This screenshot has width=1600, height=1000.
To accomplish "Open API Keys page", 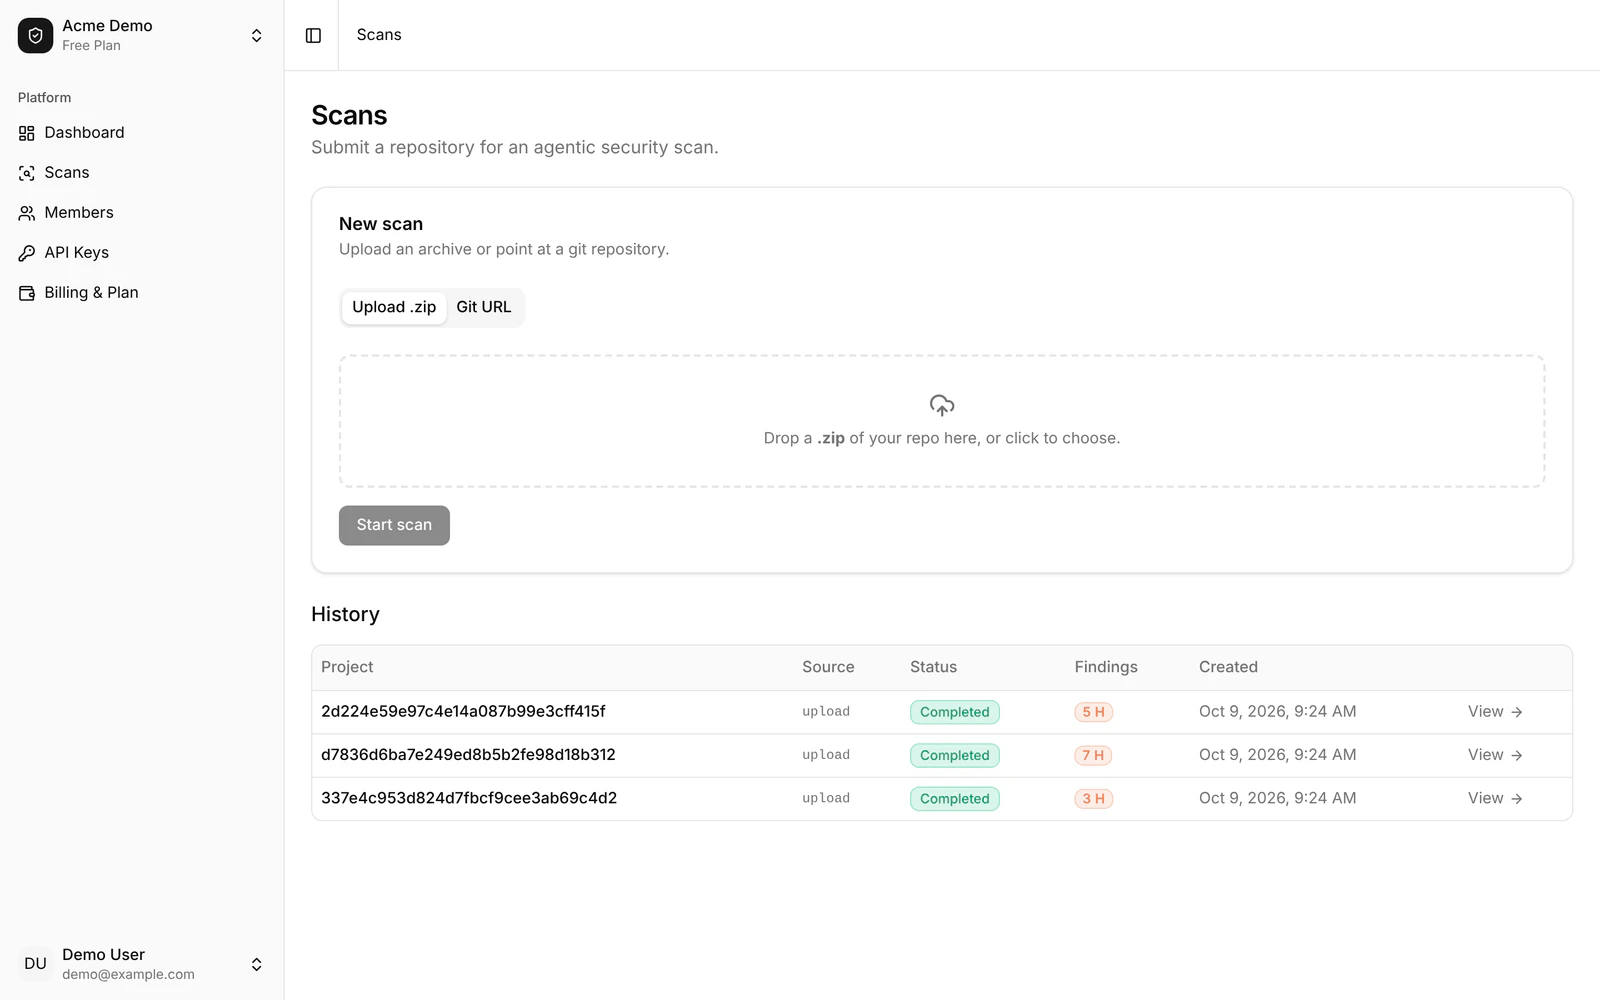I will coord(142,253).
